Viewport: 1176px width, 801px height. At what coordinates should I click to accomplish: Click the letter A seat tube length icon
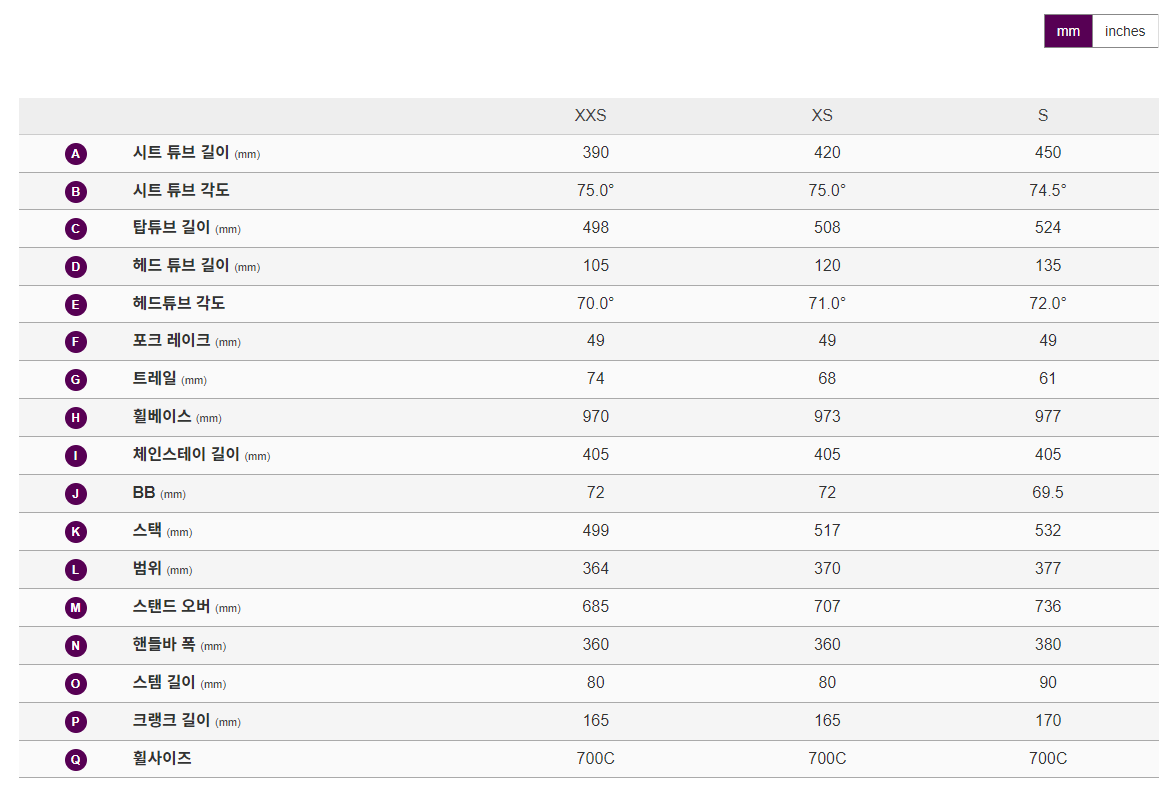pos(76,154)
